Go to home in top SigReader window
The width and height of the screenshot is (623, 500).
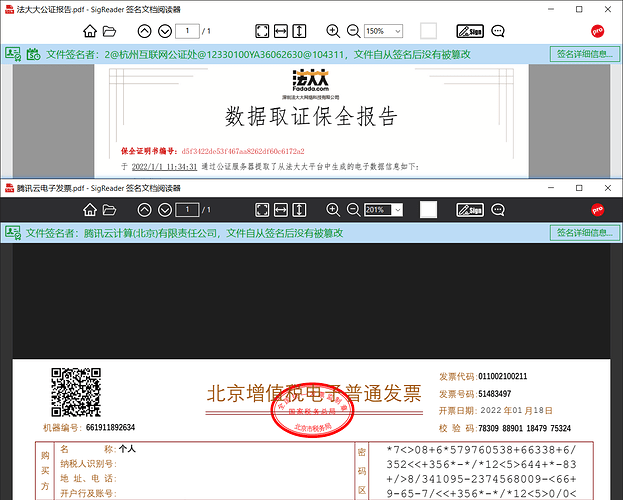[90, 31]
